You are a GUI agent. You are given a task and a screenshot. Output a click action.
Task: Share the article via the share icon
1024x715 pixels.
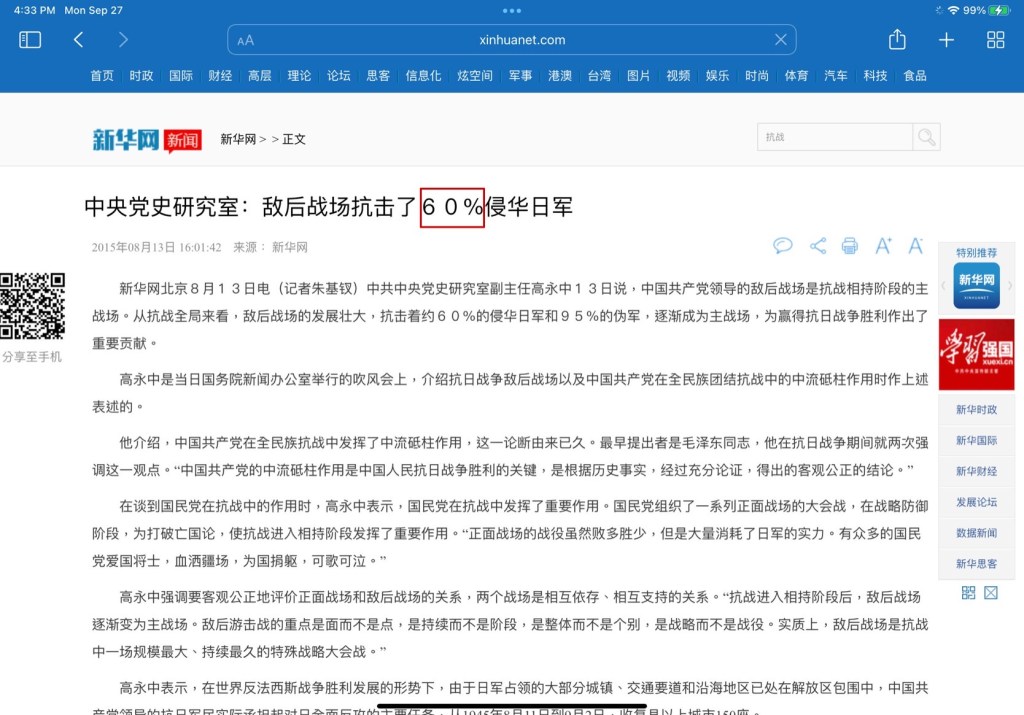pyautogui.click(x=818, y=247)
